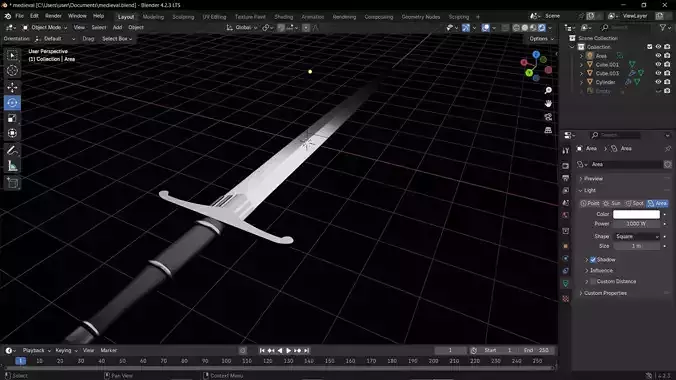Open the green Object Data light tab
This screenshot has width=676, height=380.
click(566, 283)
